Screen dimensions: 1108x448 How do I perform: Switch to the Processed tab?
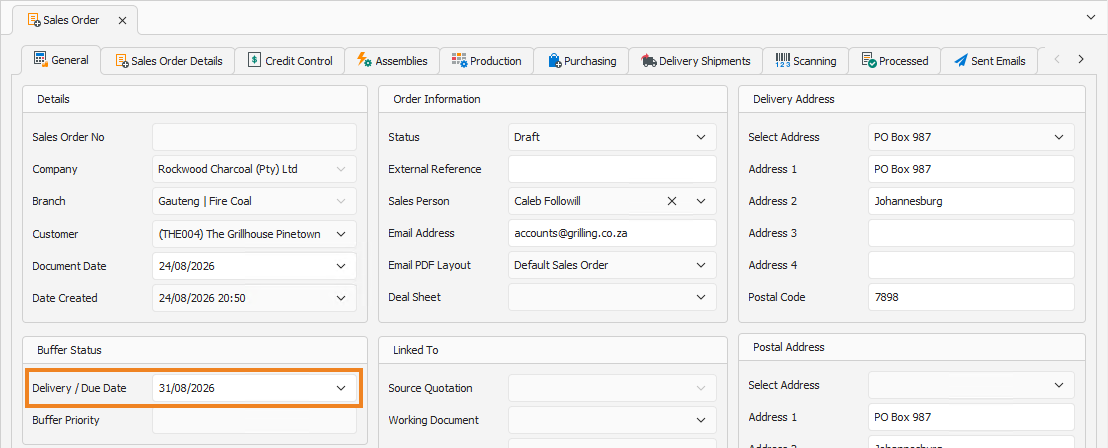pyautogui.click(x=894, y=61)
